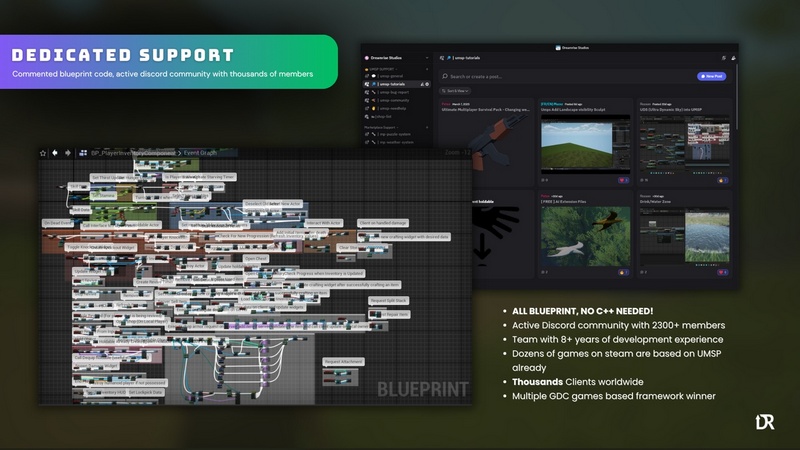Open the Sort & View dropdown
800x450 pixels.
pos(457,90)
